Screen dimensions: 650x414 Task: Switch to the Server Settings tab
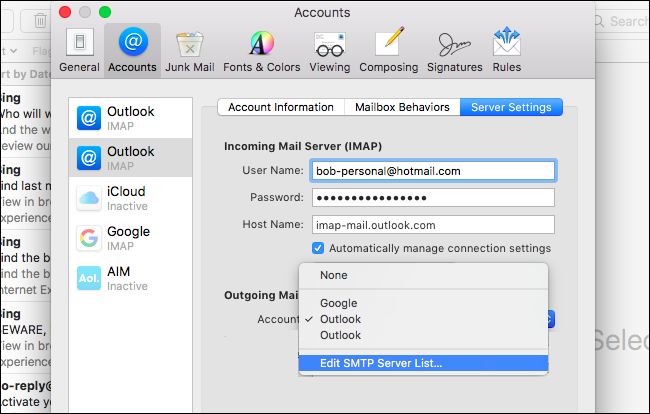[511, 107]
